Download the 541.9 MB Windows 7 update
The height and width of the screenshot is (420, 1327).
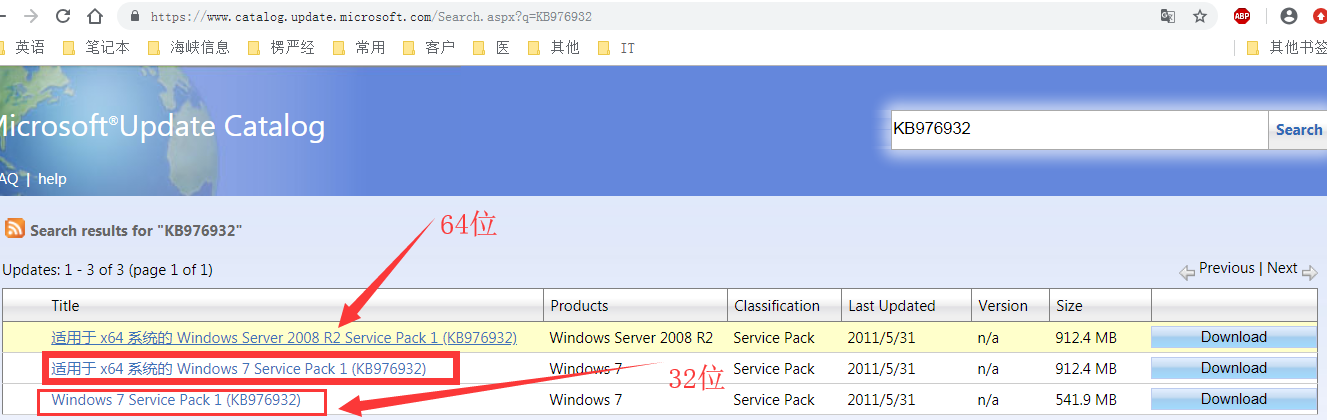(x=1234, y=399)
